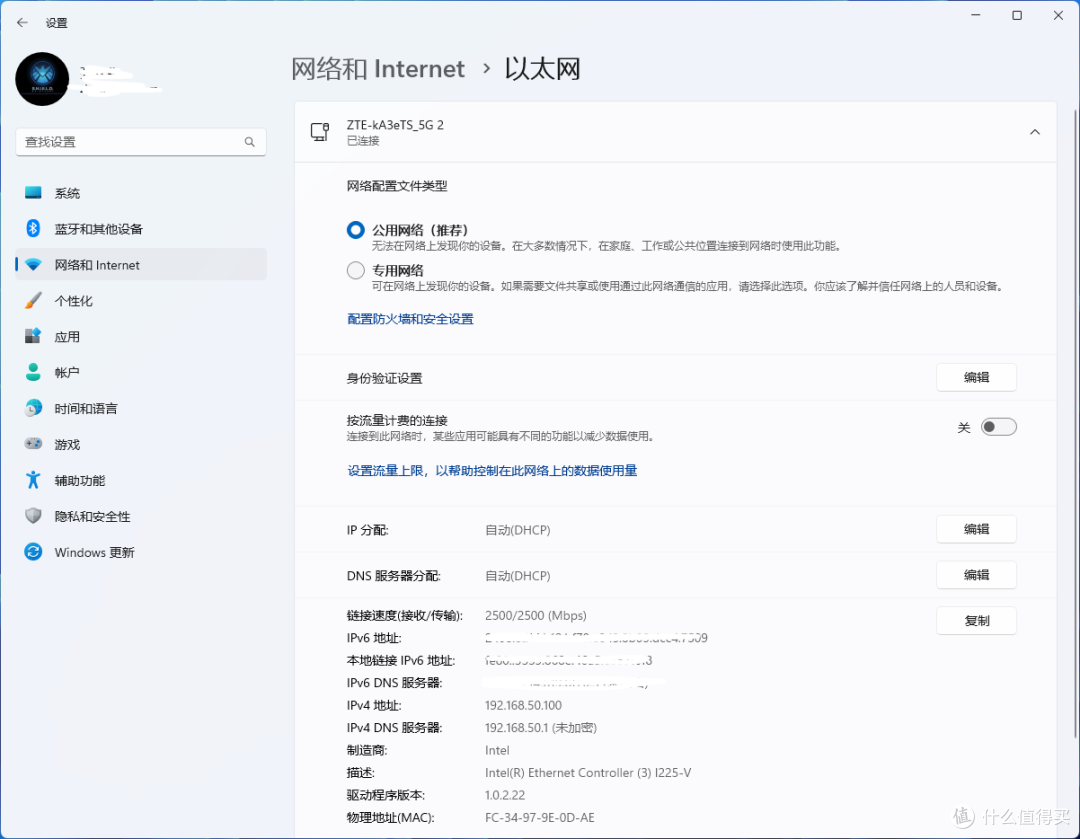Screen dimensions: 1080x839
Task: Click the search magnifier icon
Action: (249, 142)
